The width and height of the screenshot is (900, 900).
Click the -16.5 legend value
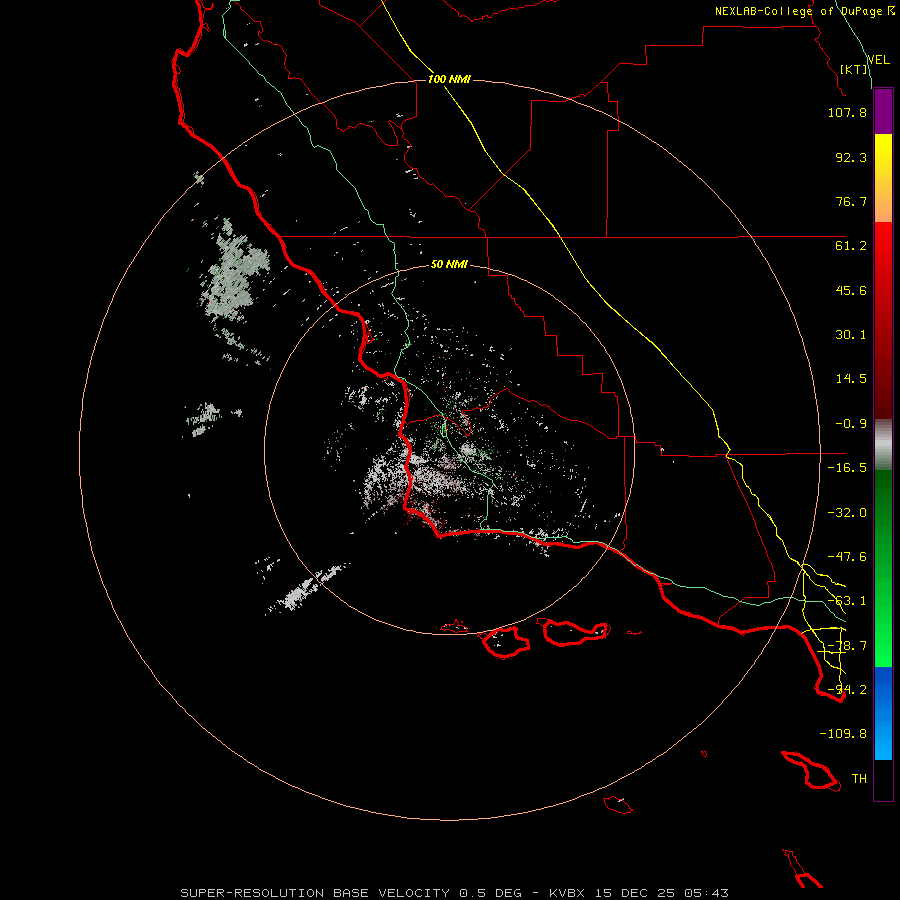click(x=847, y=468)
